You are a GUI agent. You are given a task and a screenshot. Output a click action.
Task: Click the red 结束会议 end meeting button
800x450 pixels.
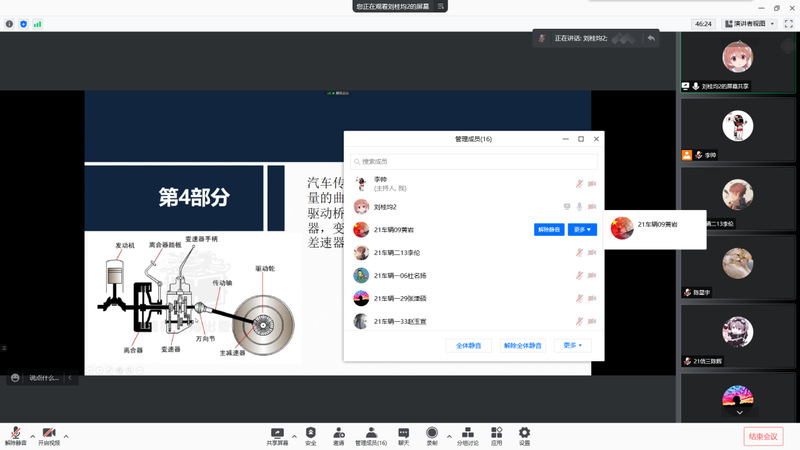pyautogui.click(x=763, y=436)
